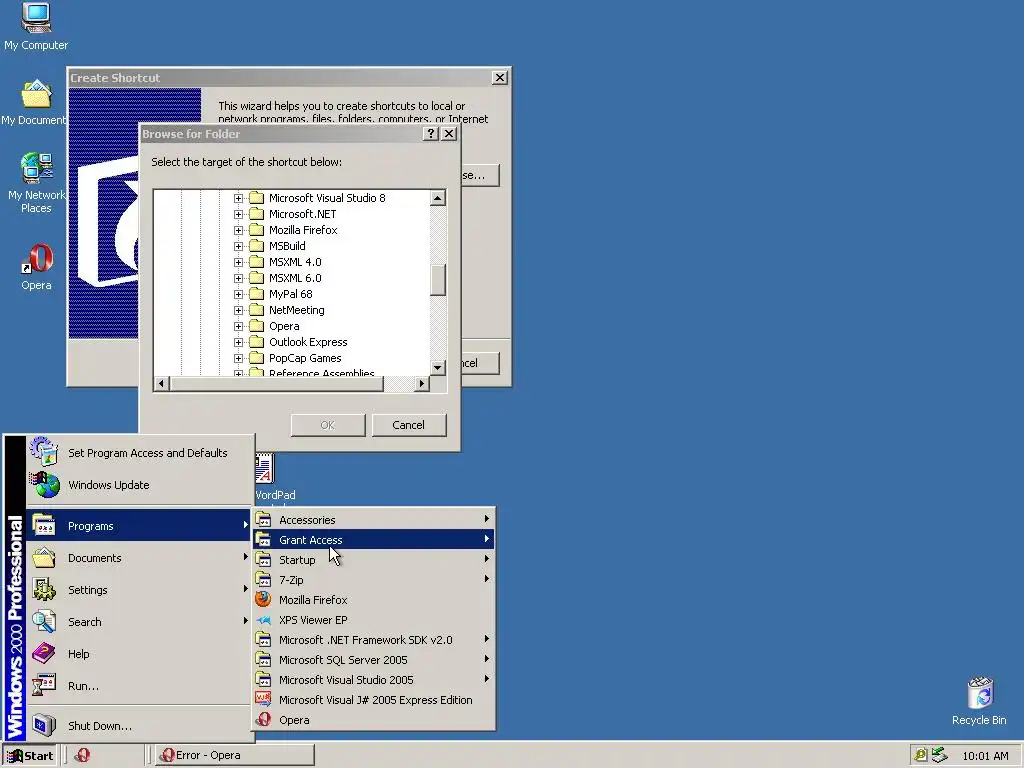Click the Documents folder icon in Start menu
Screen dimensions: 1024x768
(x=44, y=558)
